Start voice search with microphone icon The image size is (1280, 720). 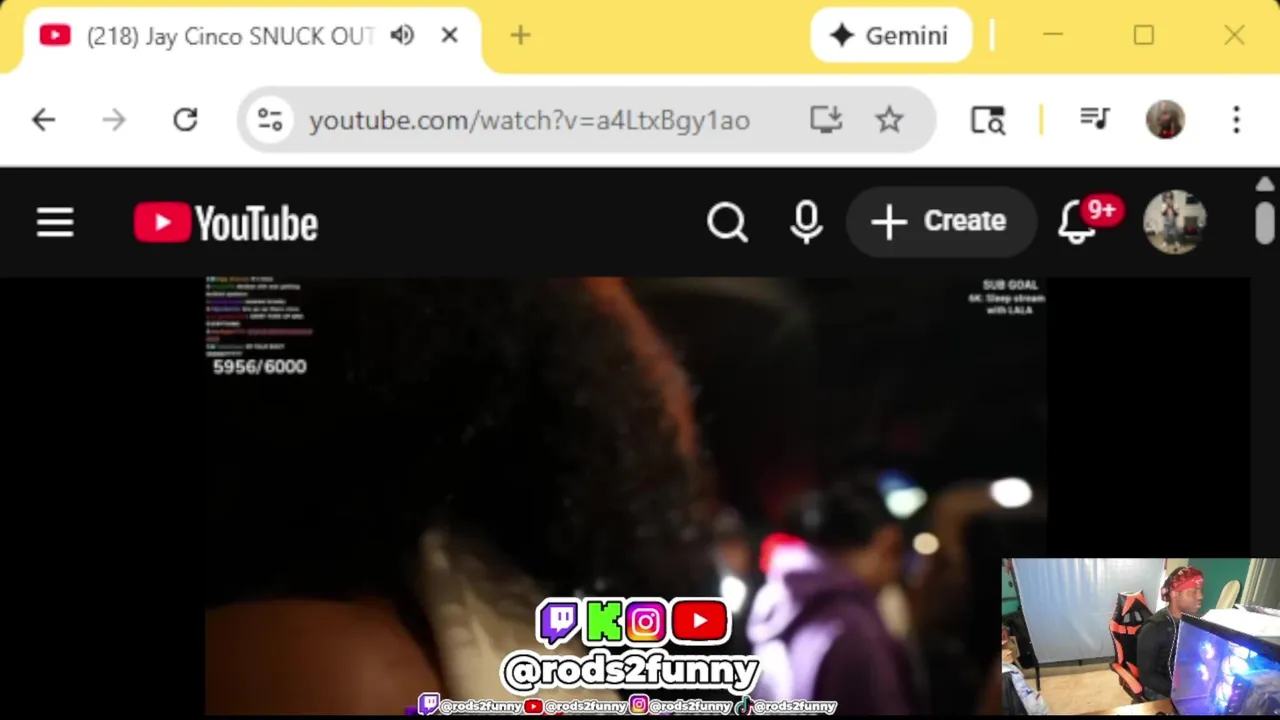click(x=806, y=222)
